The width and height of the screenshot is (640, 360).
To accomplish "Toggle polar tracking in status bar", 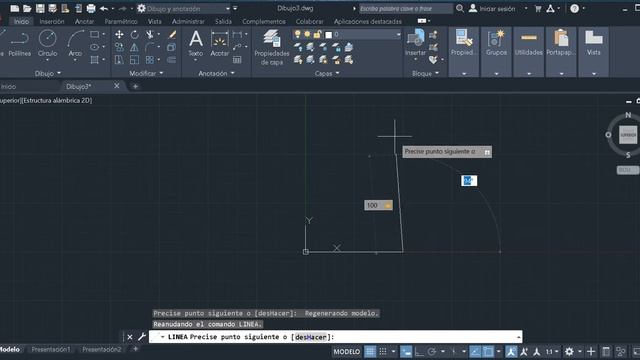I will (x=432, y=351).
